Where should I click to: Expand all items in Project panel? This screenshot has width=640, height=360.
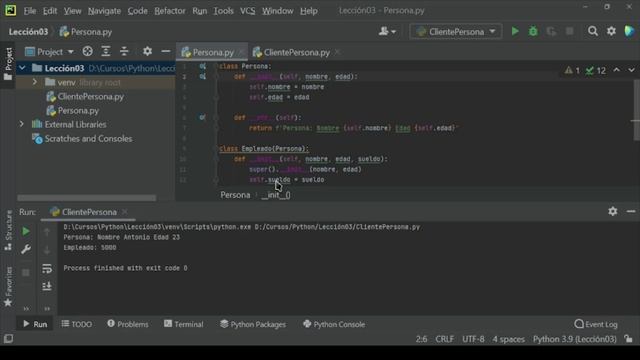coord(106,51)
